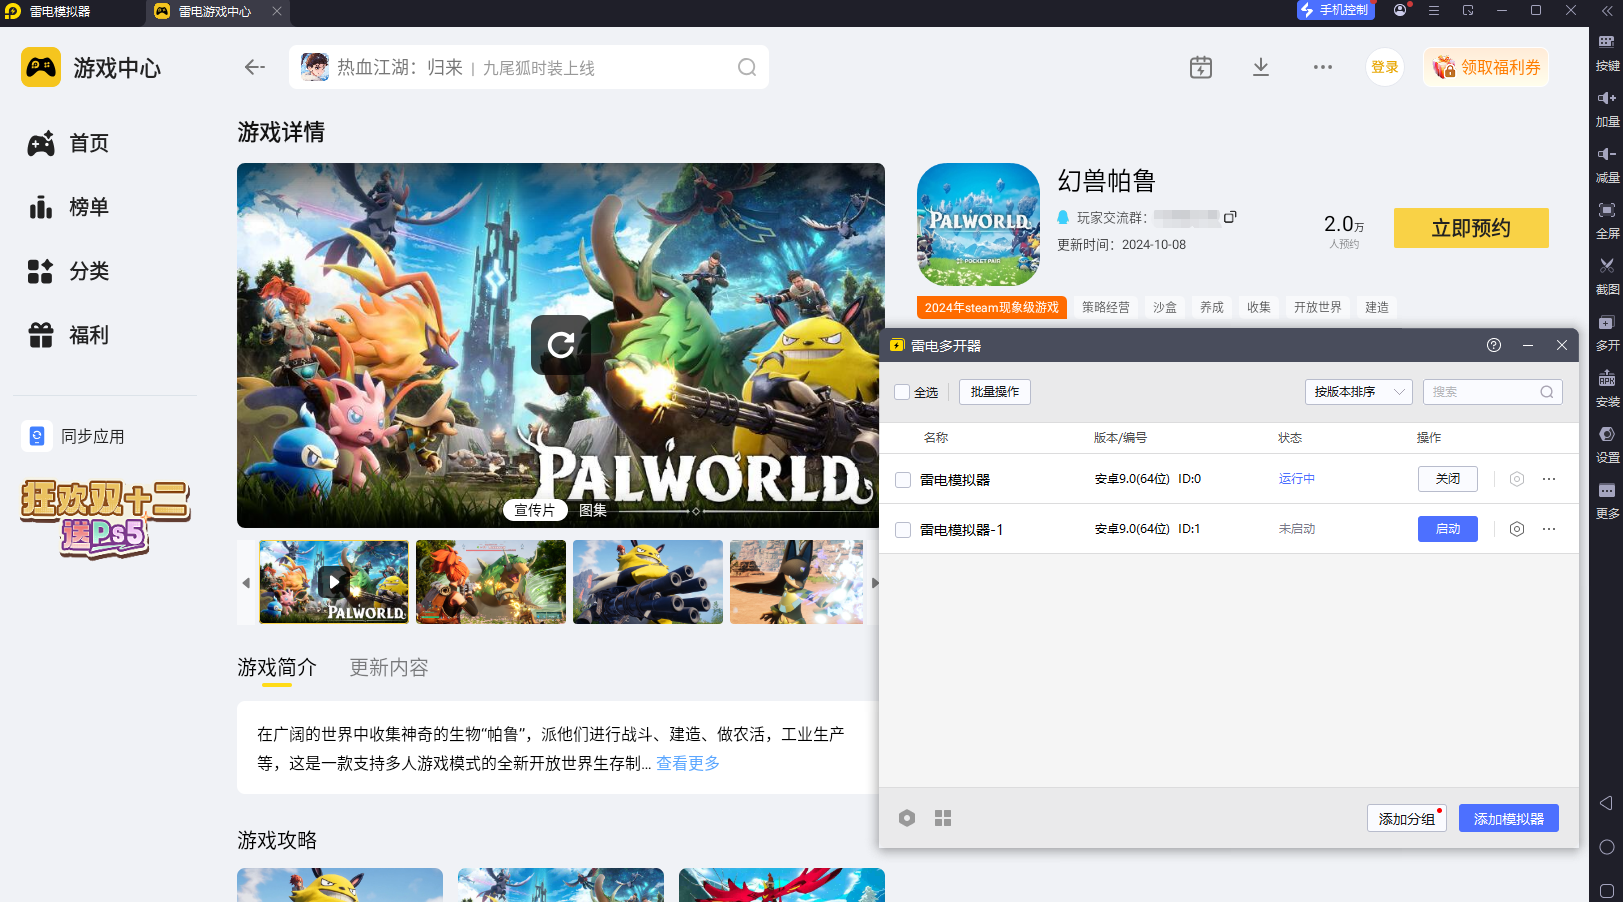Viewport: 1623px width, 902px height.
Task: Select the yellow Pal cannon screenshot thumbnail
Action: point(647,582)
